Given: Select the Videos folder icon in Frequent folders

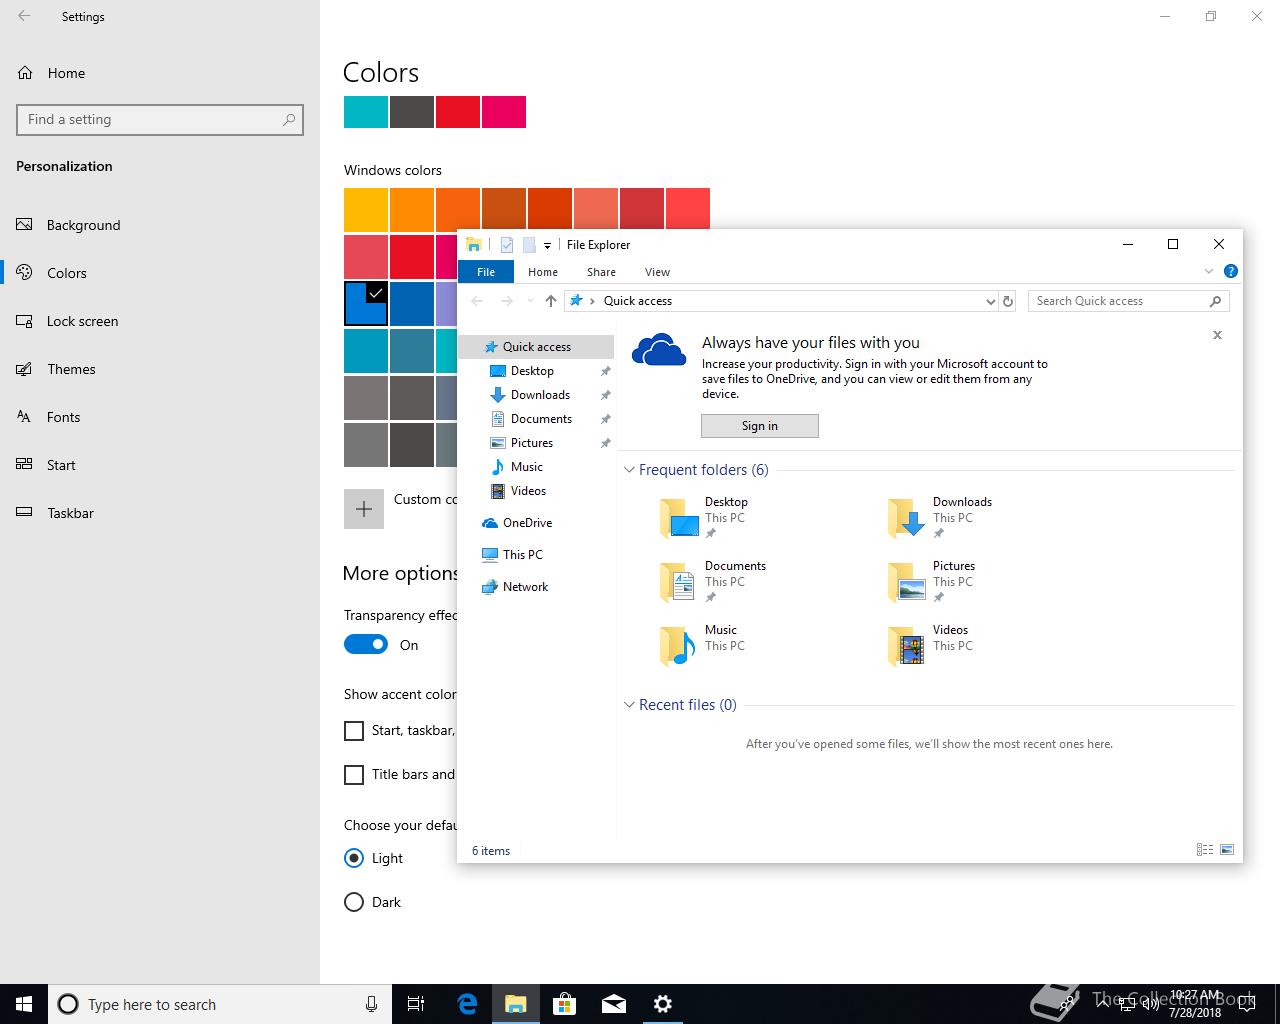Looking at the screenshot, I should coord(908,646).
